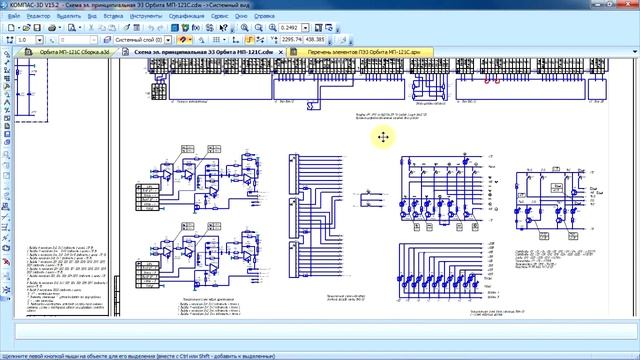The height and width of the screenshot is (360, 640).
Task: Toggle orthogonal drawing mode
Action: point(249,40)
